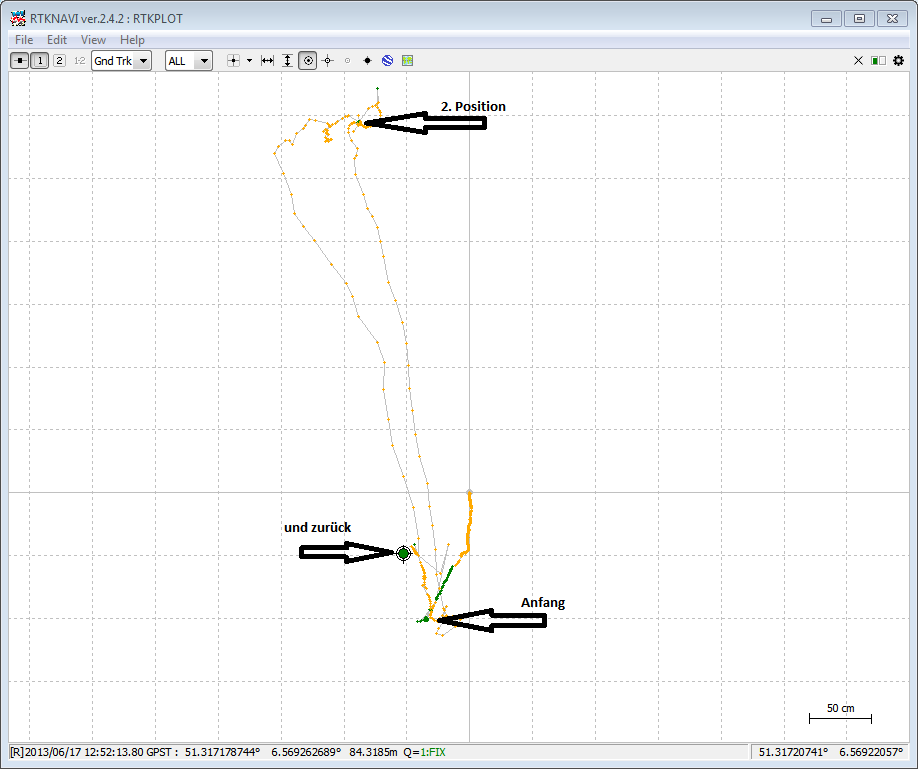Open options with the gear icon
The height and width of the screenshot is (769, 918).
click(x=898, y=61)
